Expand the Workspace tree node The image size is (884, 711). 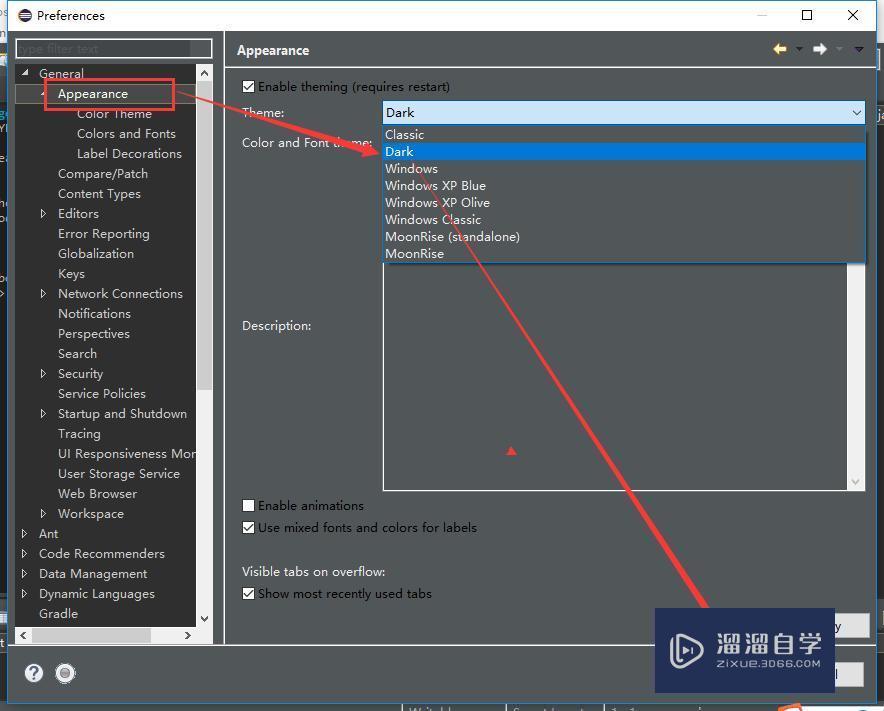click(x=43, y=514)
